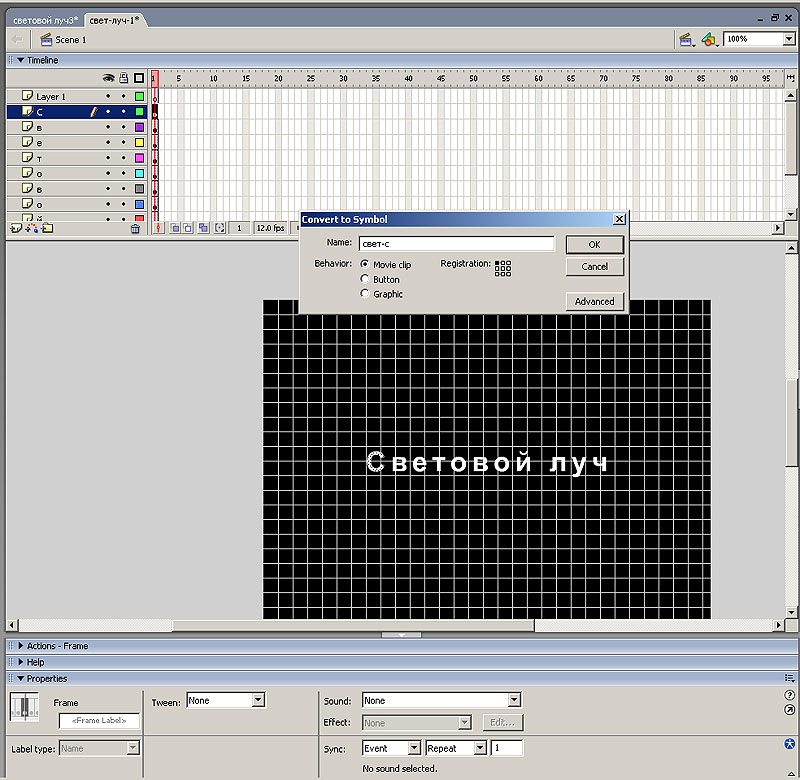Click the Center Frame timeline icon

click(x=157, y=228)
